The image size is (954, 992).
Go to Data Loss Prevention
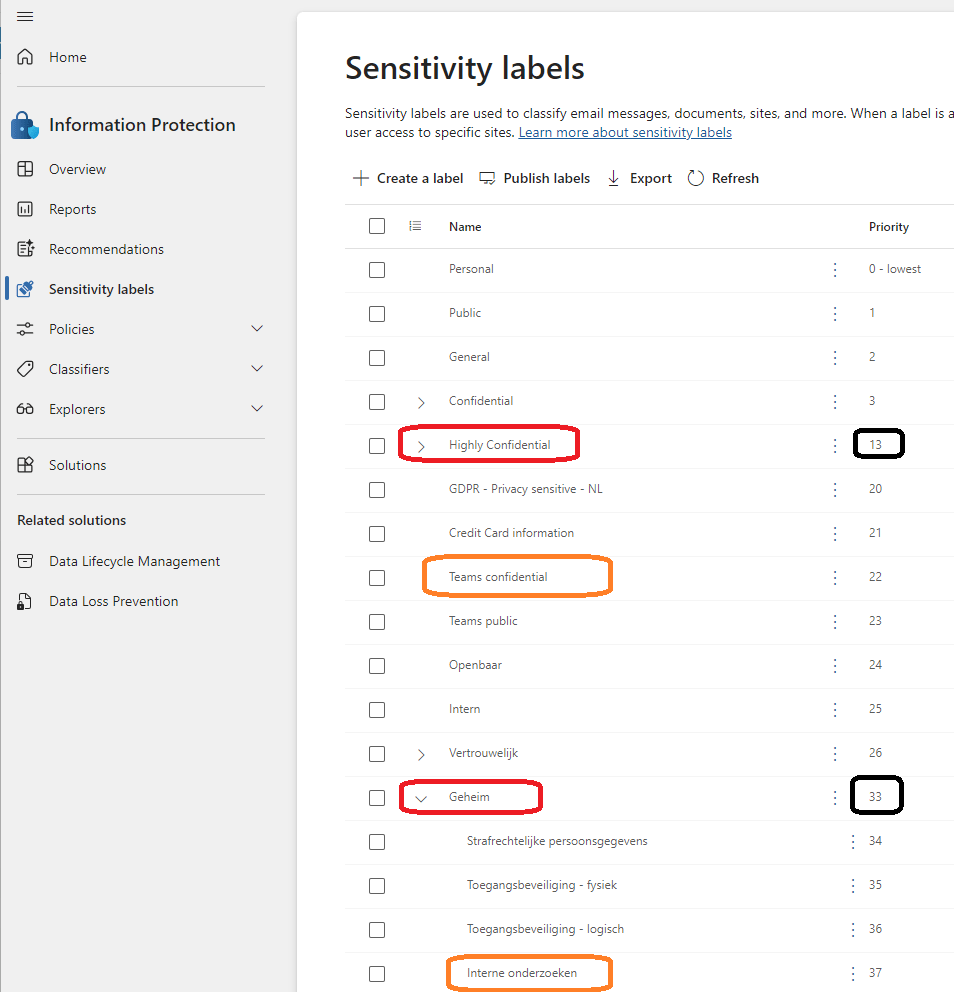click(113, 601)
